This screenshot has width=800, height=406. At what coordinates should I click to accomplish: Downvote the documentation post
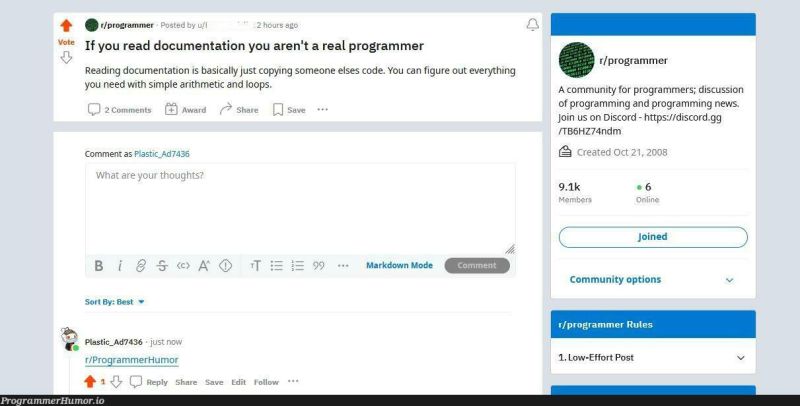tap(66, 58)
